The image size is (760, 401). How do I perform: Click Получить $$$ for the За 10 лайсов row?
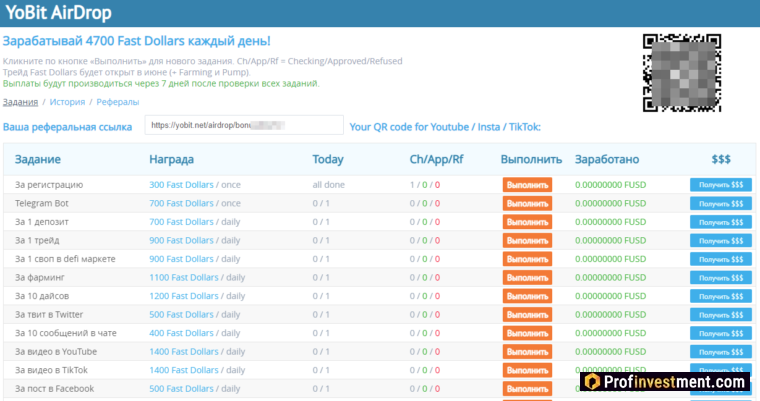click(720, 296)
